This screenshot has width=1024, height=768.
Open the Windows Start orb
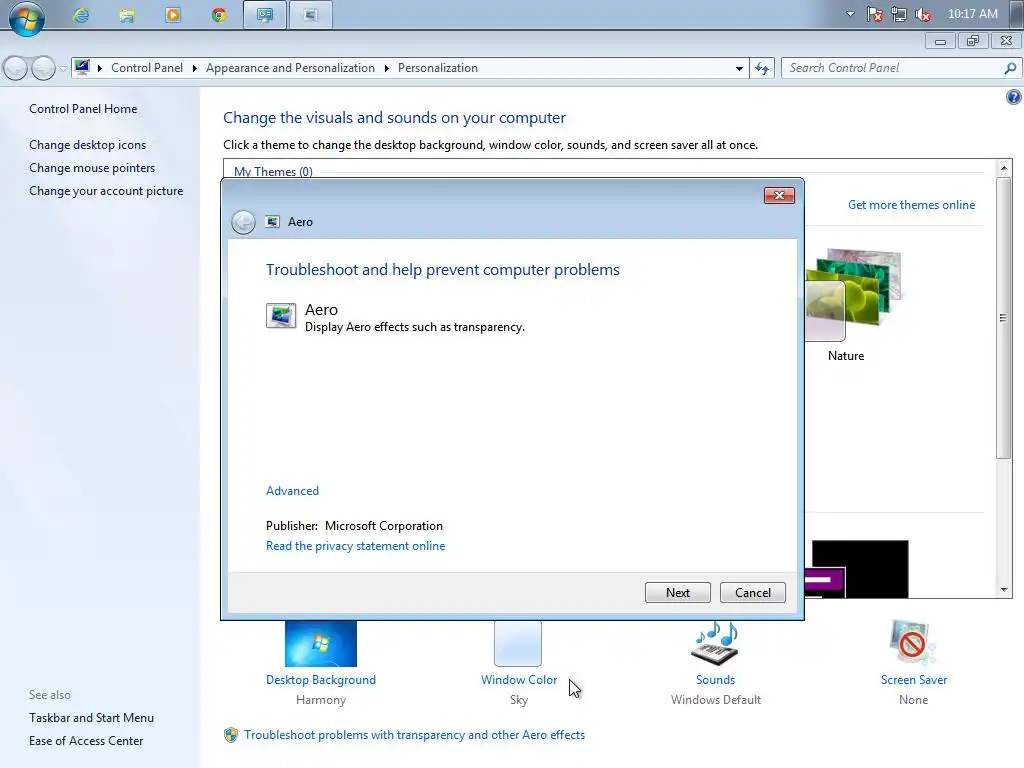[x=27, y=17]
